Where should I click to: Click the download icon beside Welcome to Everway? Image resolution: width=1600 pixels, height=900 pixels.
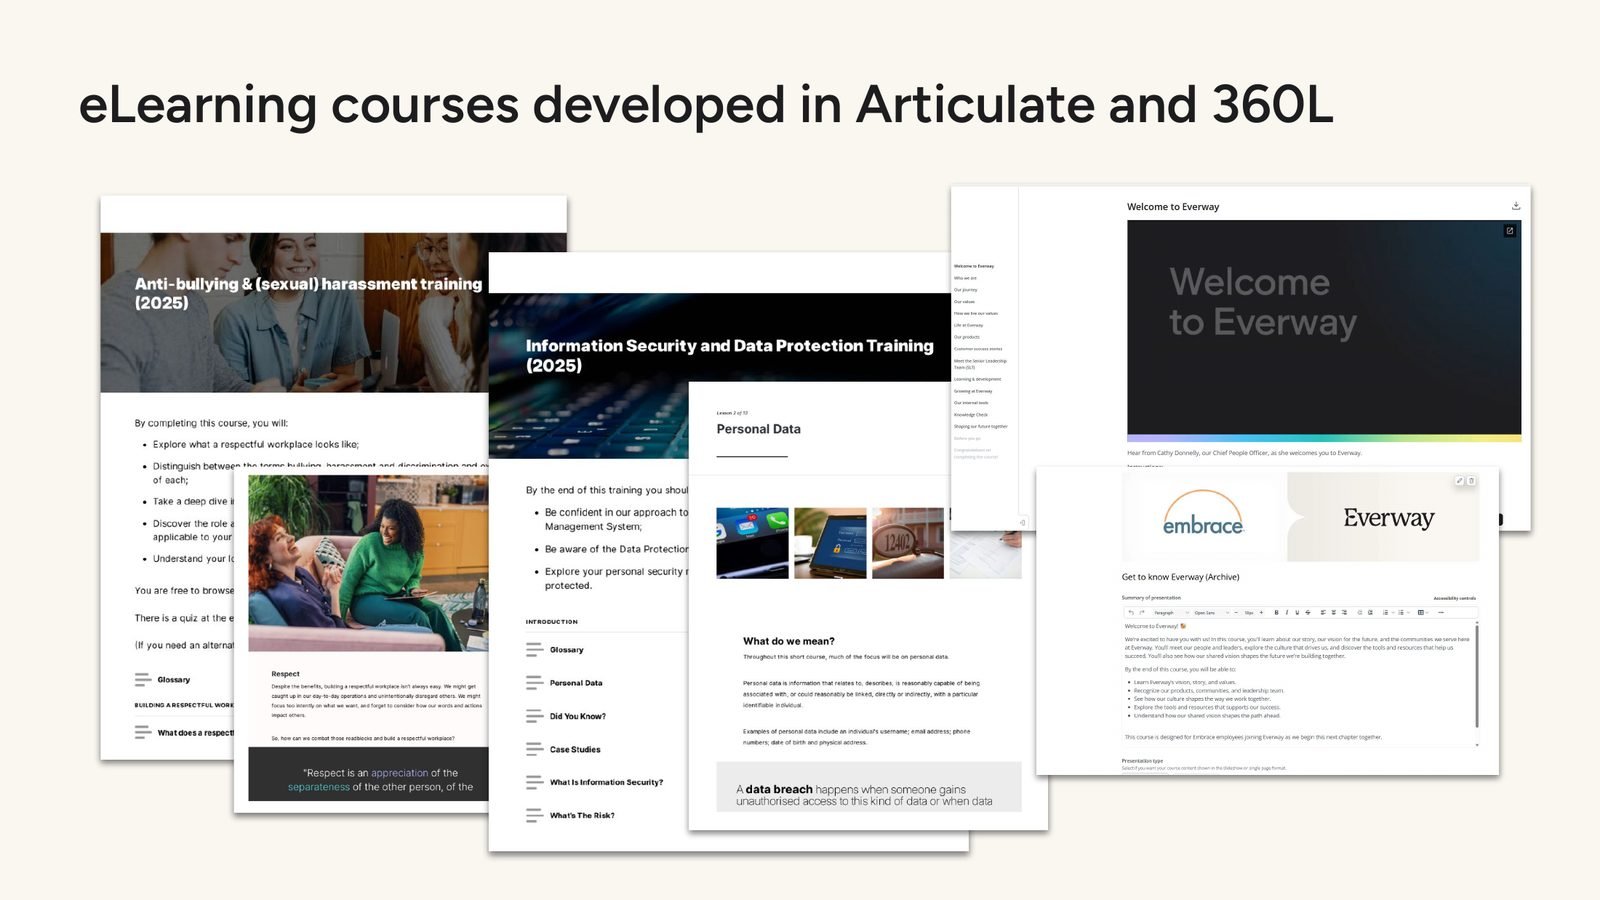1516,206
